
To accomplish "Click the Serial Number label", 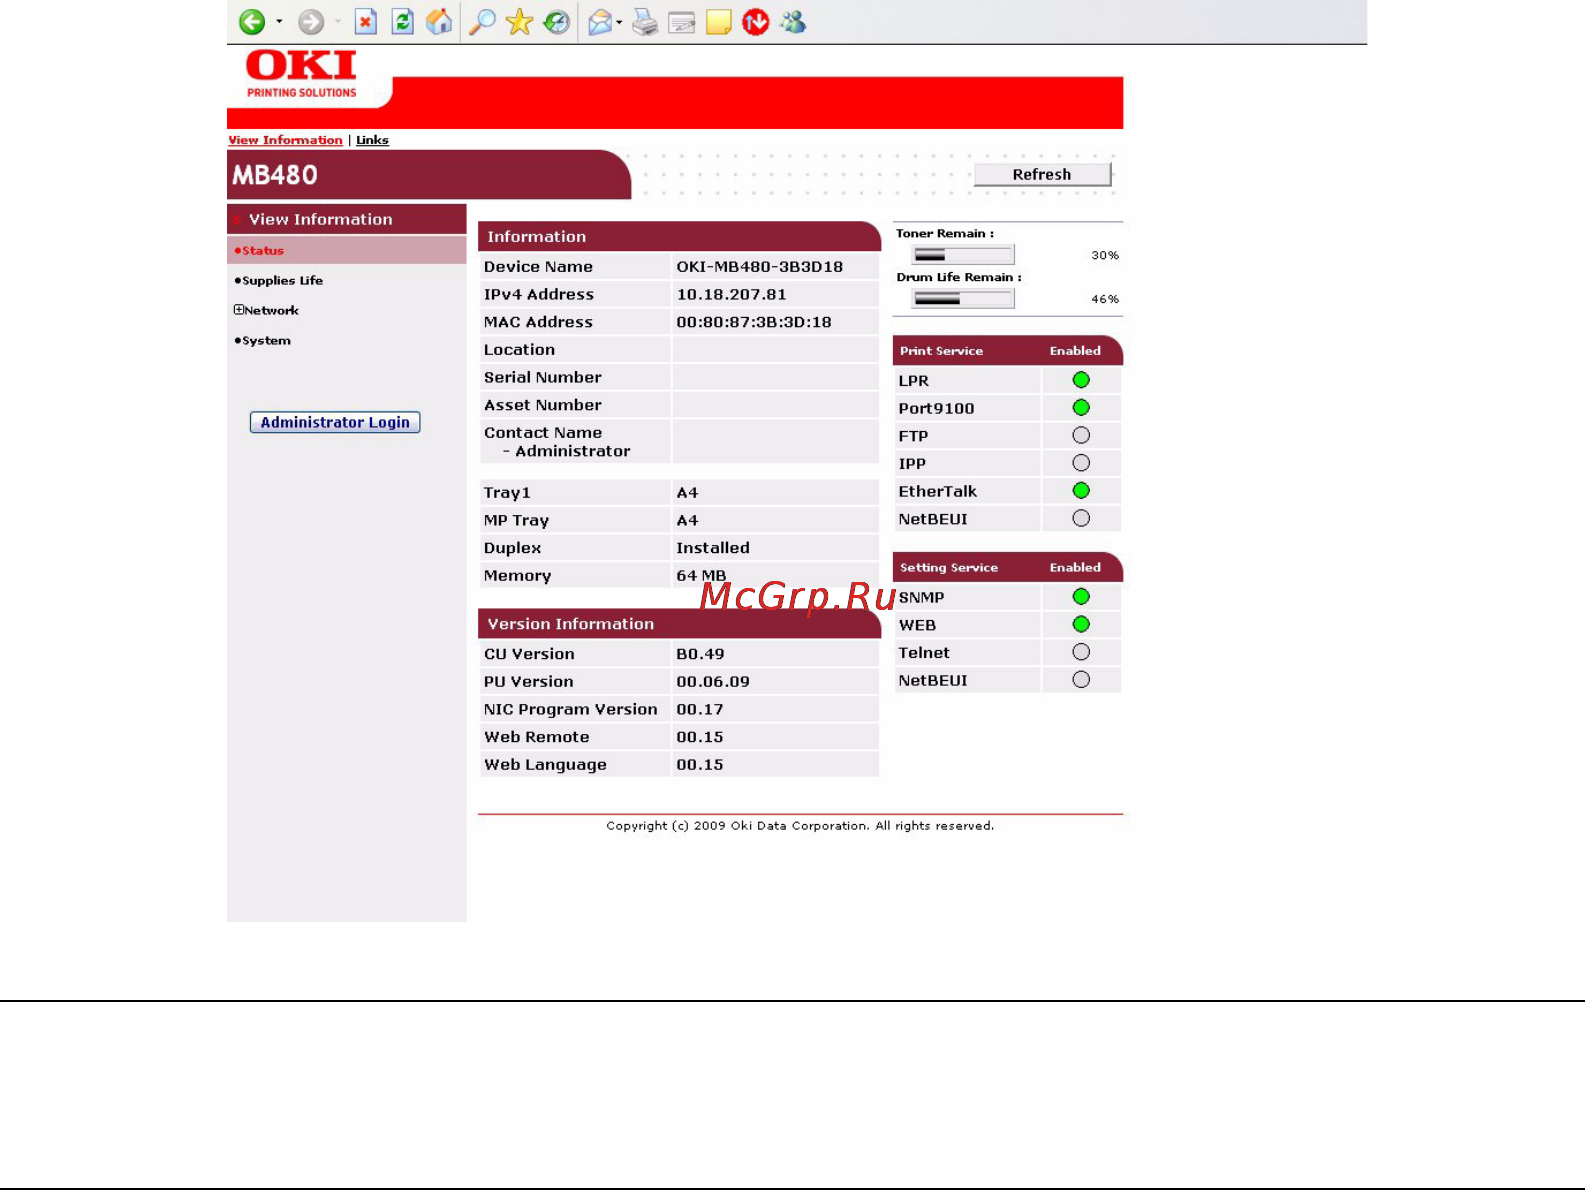I will 543,378.
